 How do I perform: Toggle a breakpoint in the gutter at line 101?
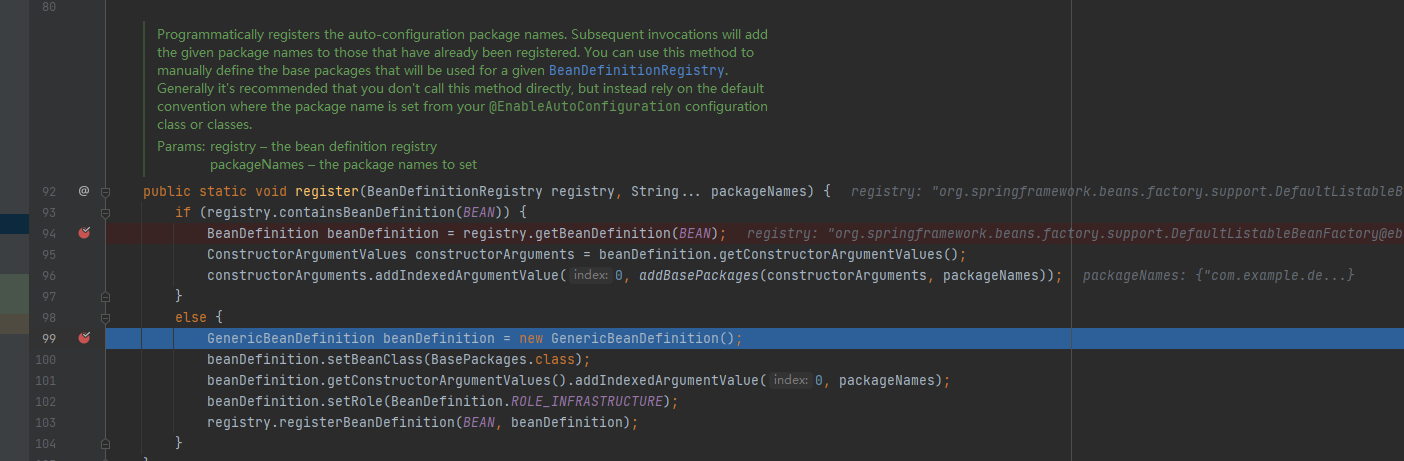[x=84, y=380]
